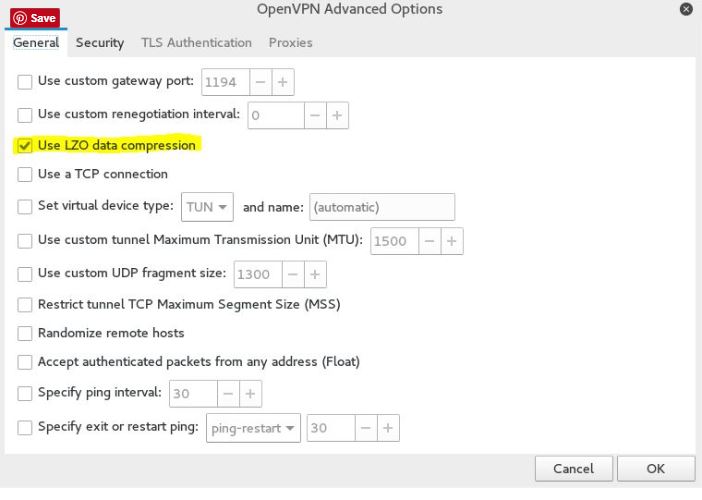The width and height of the screenshot is (702, 500).
Task: Increase renegotiation interval with plus button
Action: point(338,115)
